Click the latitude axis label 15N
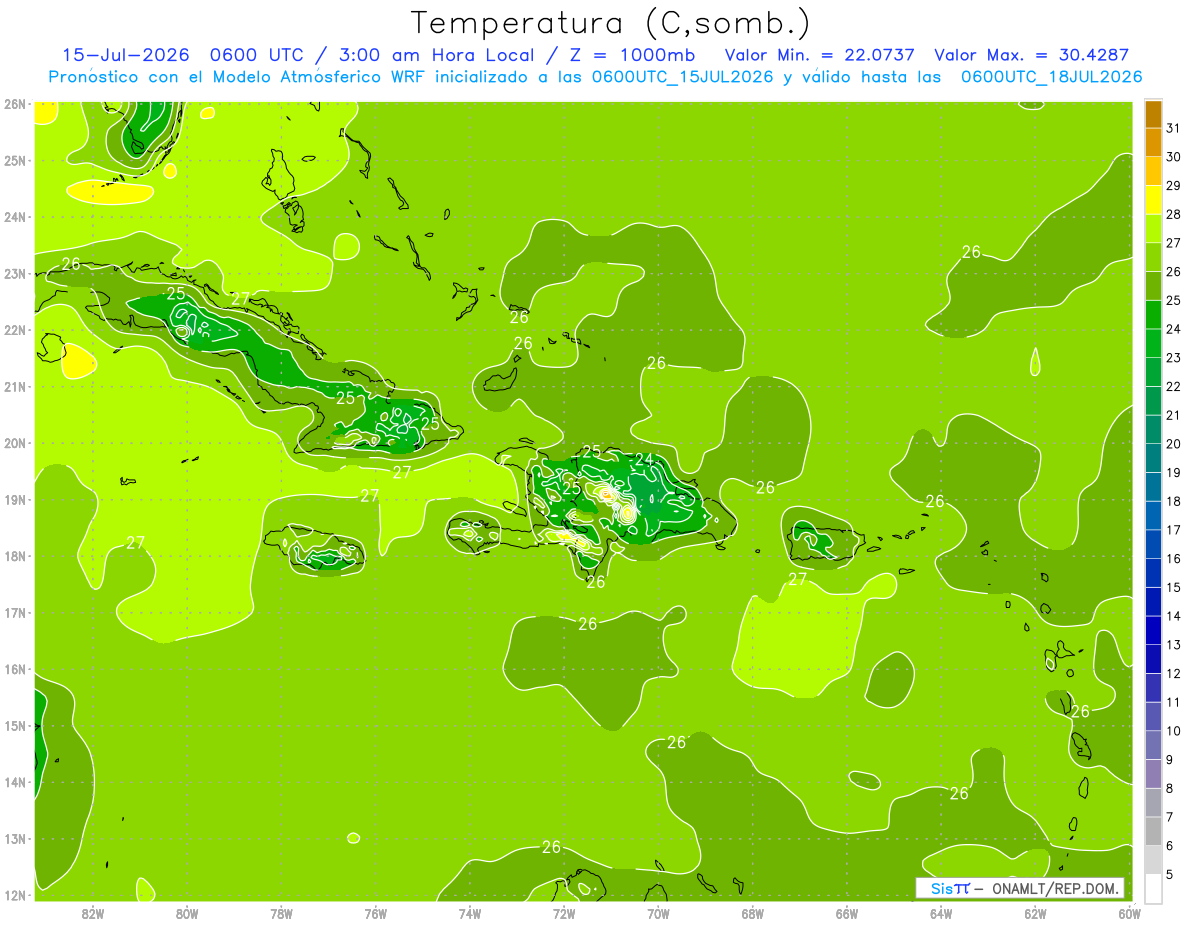 click(x=14, y=726)
